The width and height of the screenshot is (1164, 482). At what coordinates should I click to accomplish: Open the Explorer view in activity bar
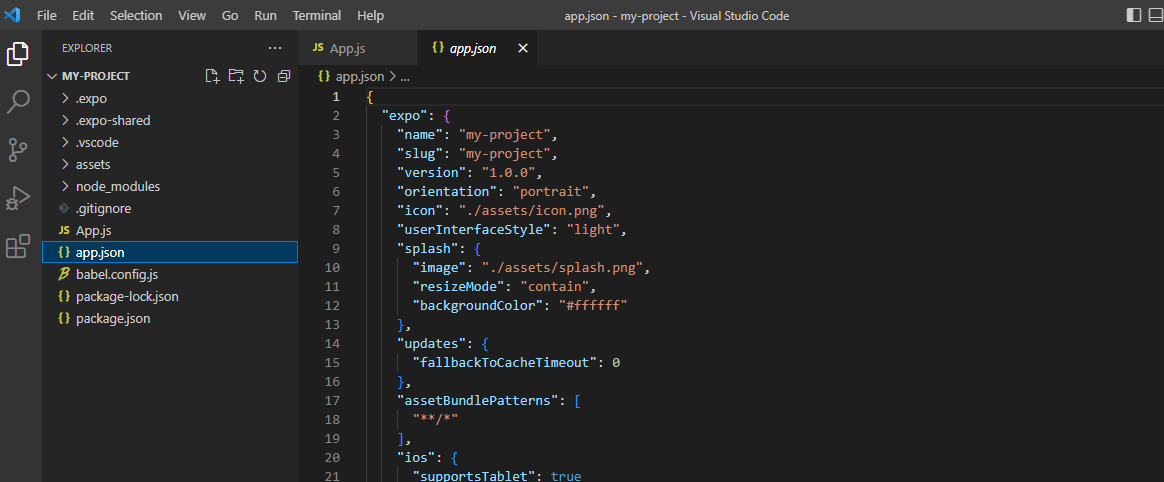pyautogui.click(x=18, y=54)
